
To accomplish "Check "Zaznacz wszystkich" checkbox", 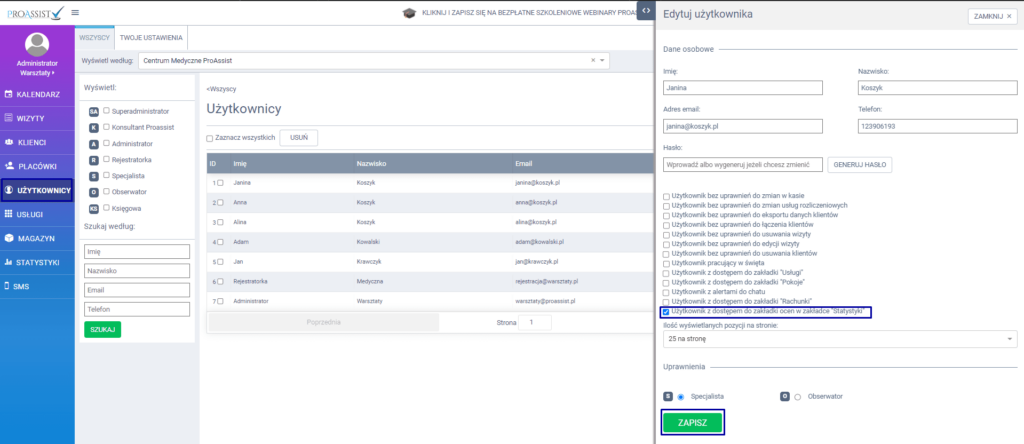I will tap(210, 138).
